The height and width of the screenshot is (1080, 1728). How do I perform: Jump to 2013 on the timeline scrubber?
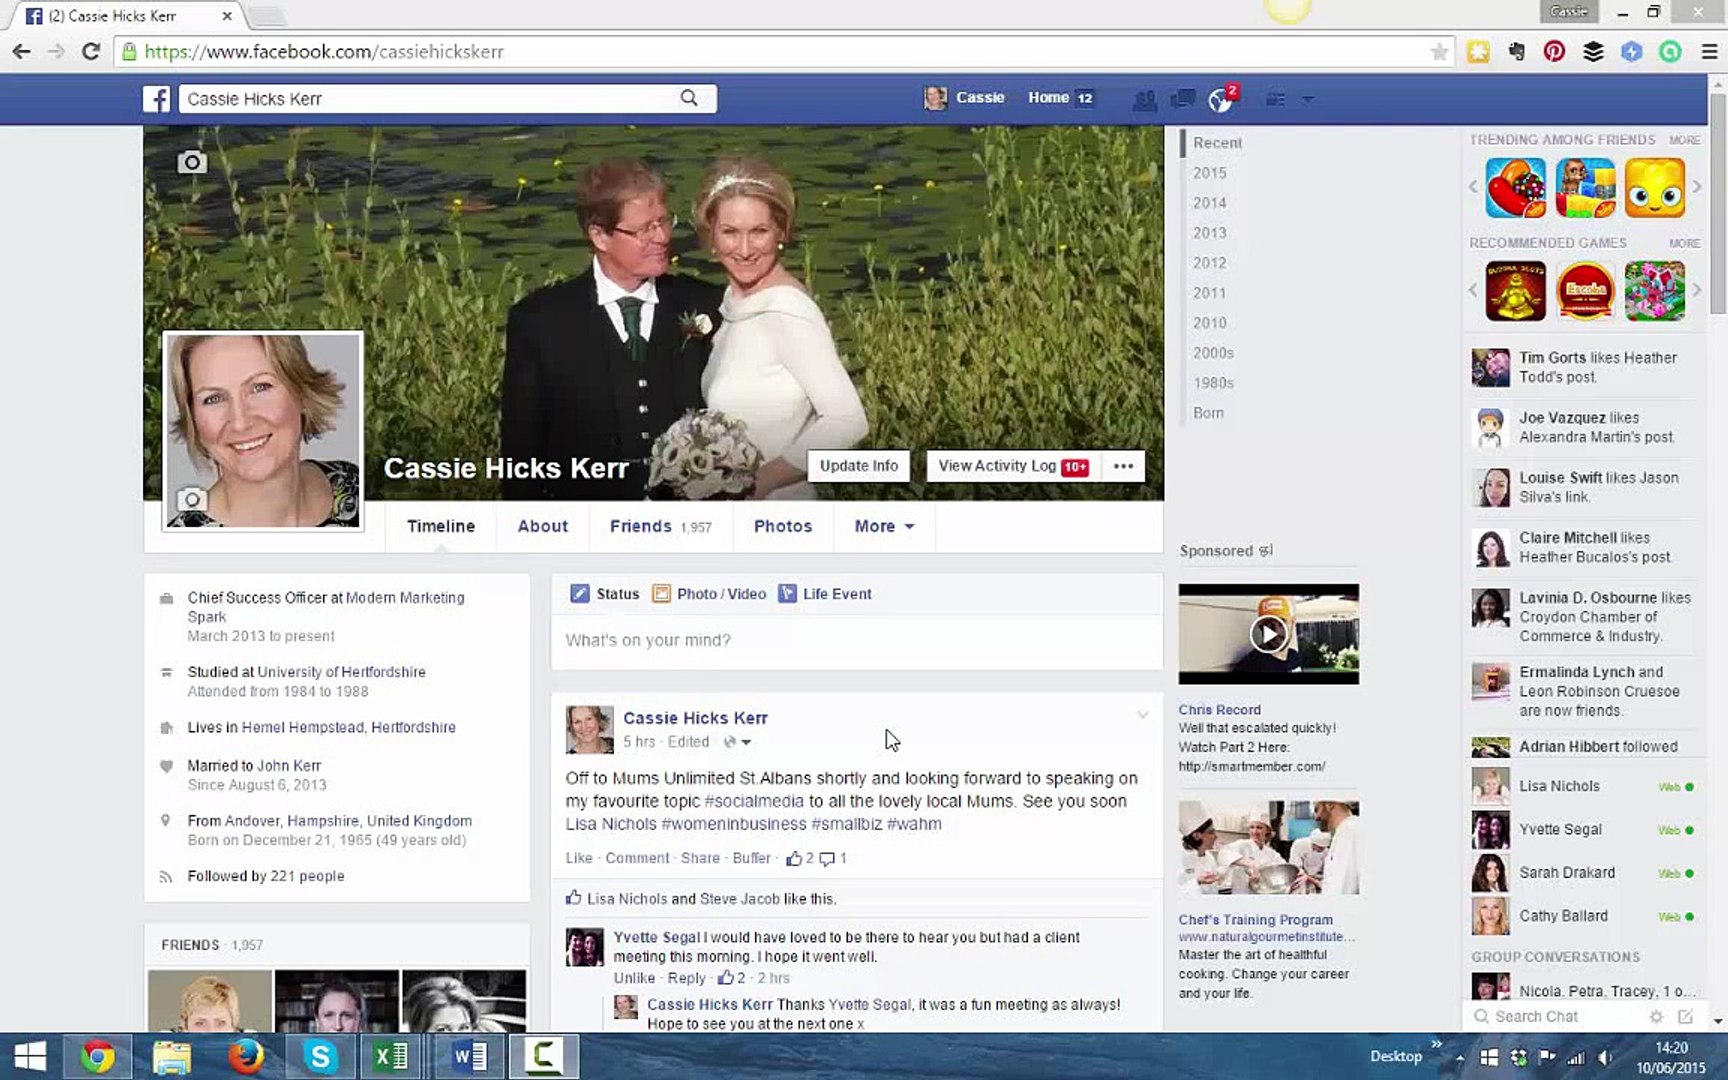[x=1209, y=232]
